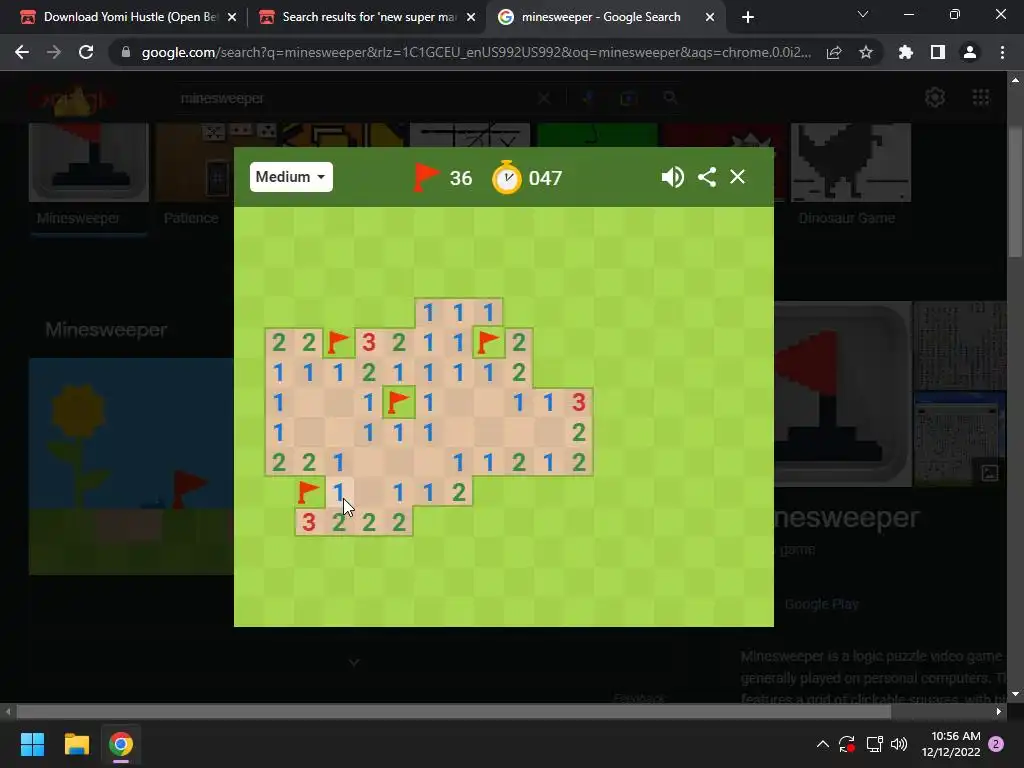Screen dimensions: 1024x768
Task: Share this page from the address bar
Action: coord(834,52)
